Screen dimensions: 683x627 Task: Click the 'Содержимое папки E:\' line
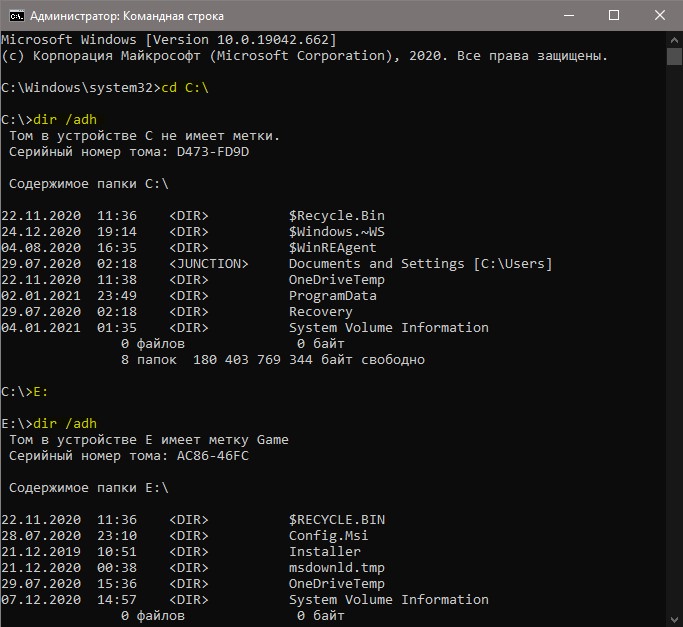(x=89, y=488)
